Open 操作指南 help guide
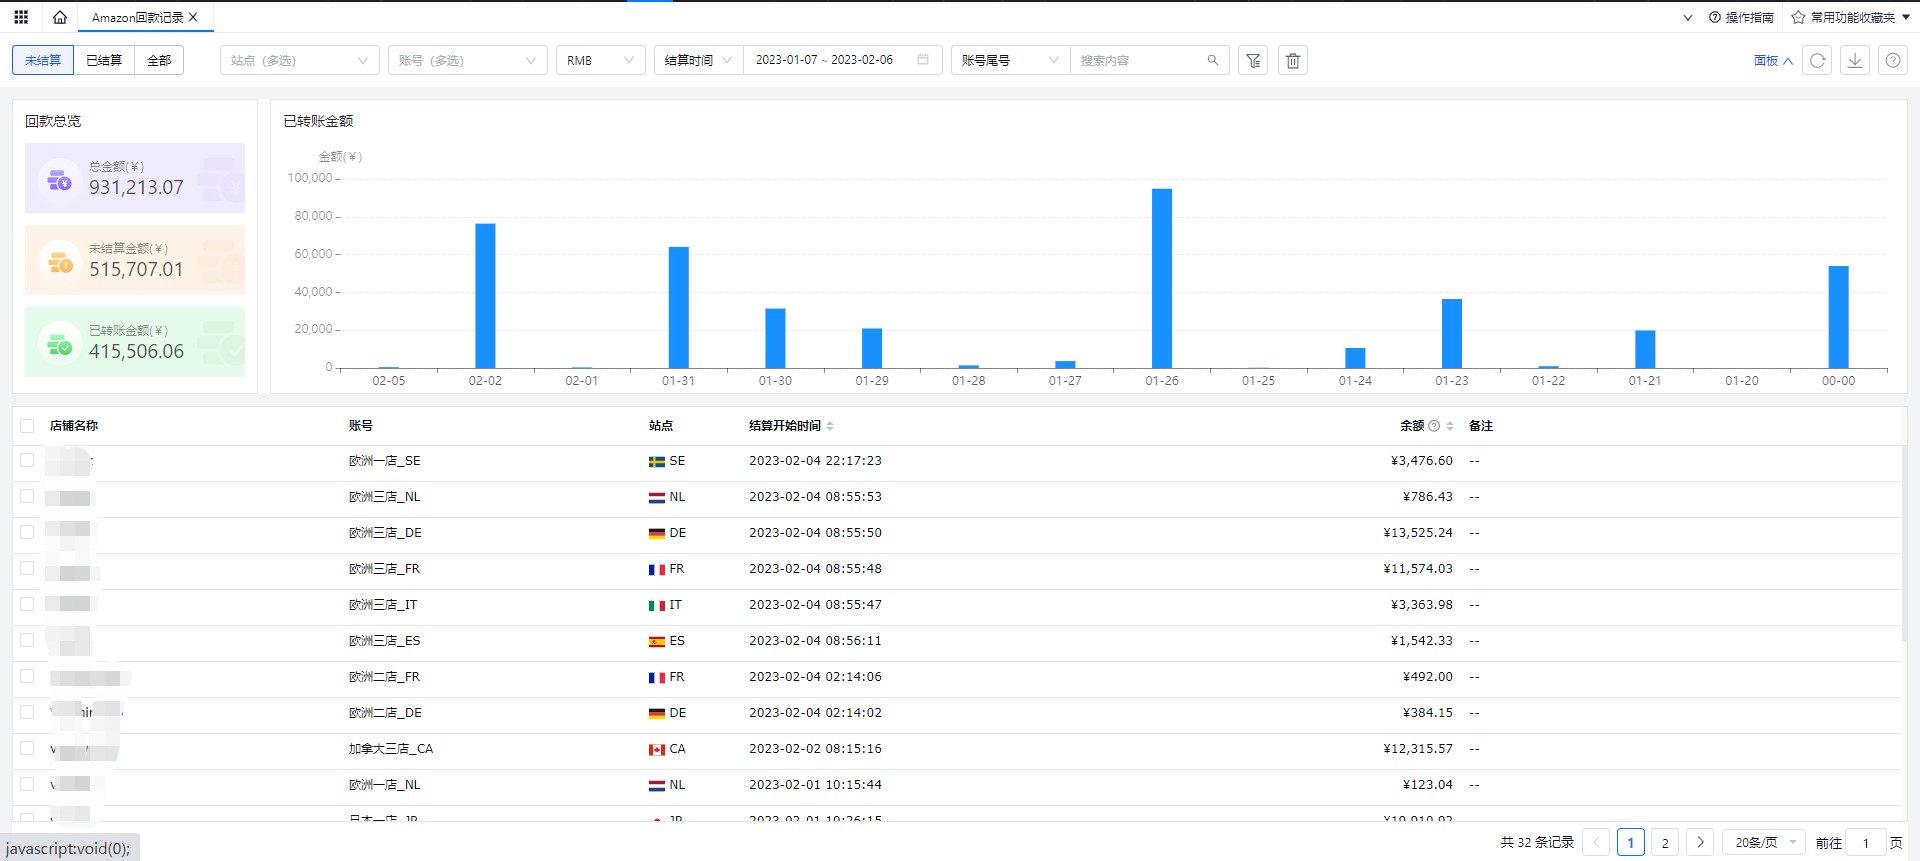Screen dimensions: 1920x861 click(x=1741, y=17)
